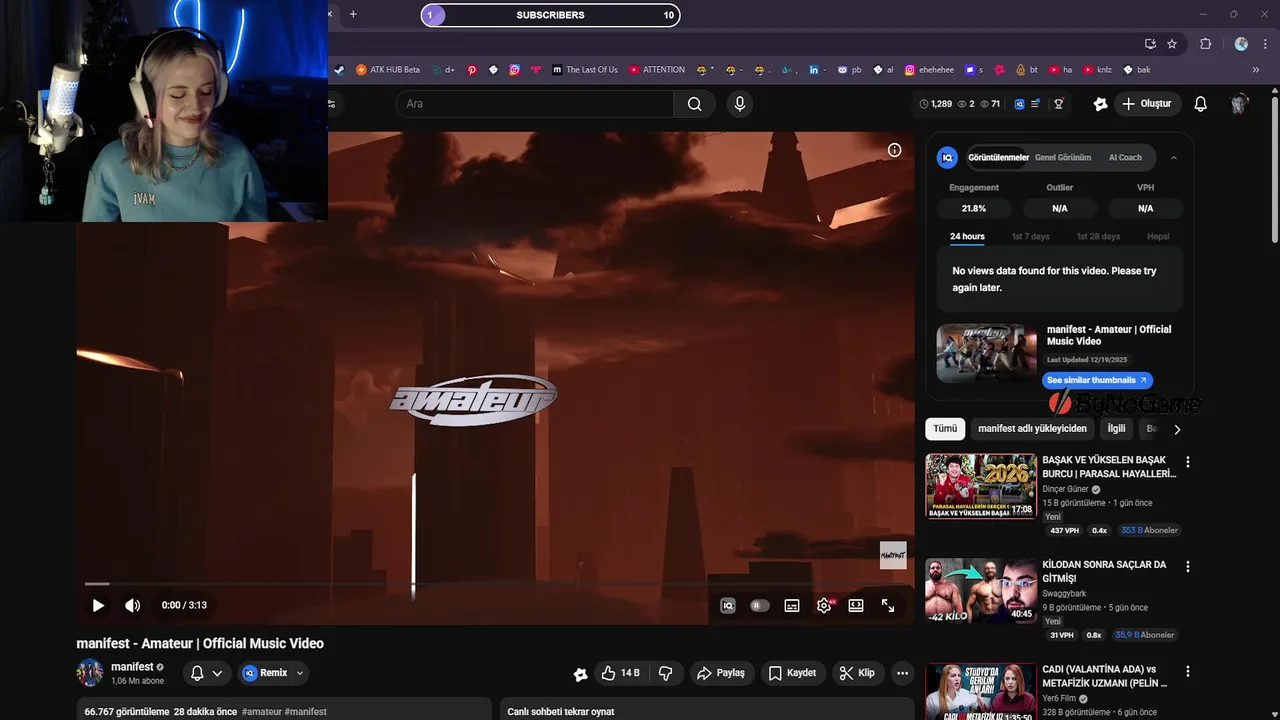Click the star badge icon beside like button
The width and height of the screenshot is (1280, 720).
tap(580, 674)
